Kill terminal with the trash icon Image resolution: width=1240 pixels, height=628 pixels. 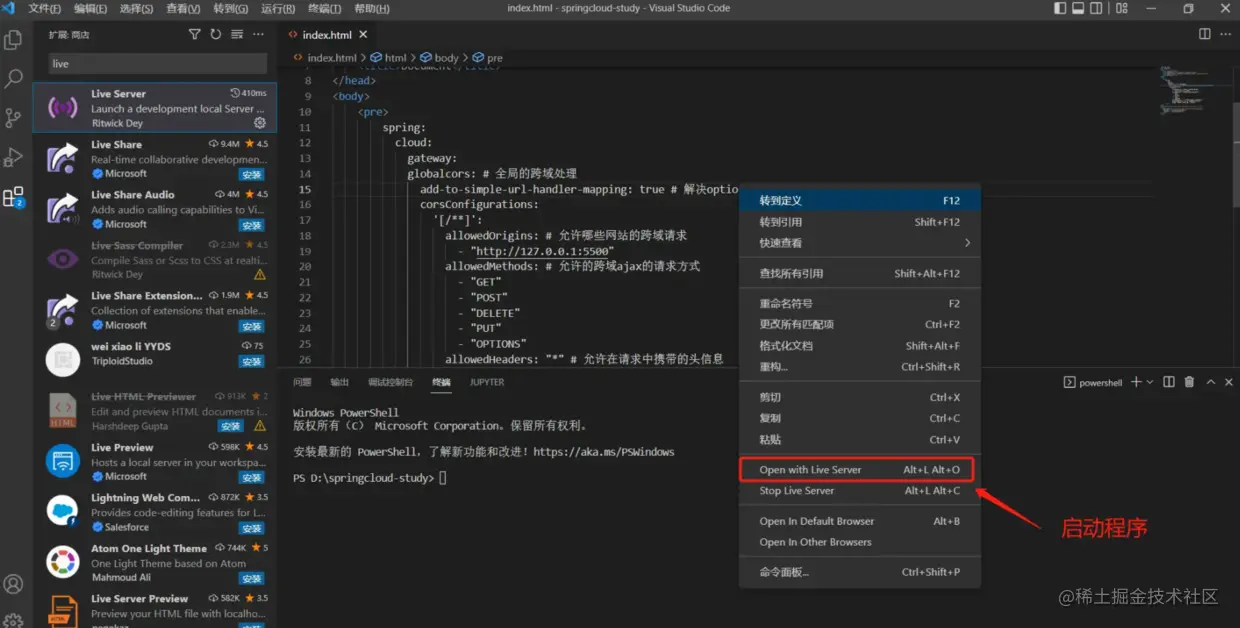pos(1189,382)
